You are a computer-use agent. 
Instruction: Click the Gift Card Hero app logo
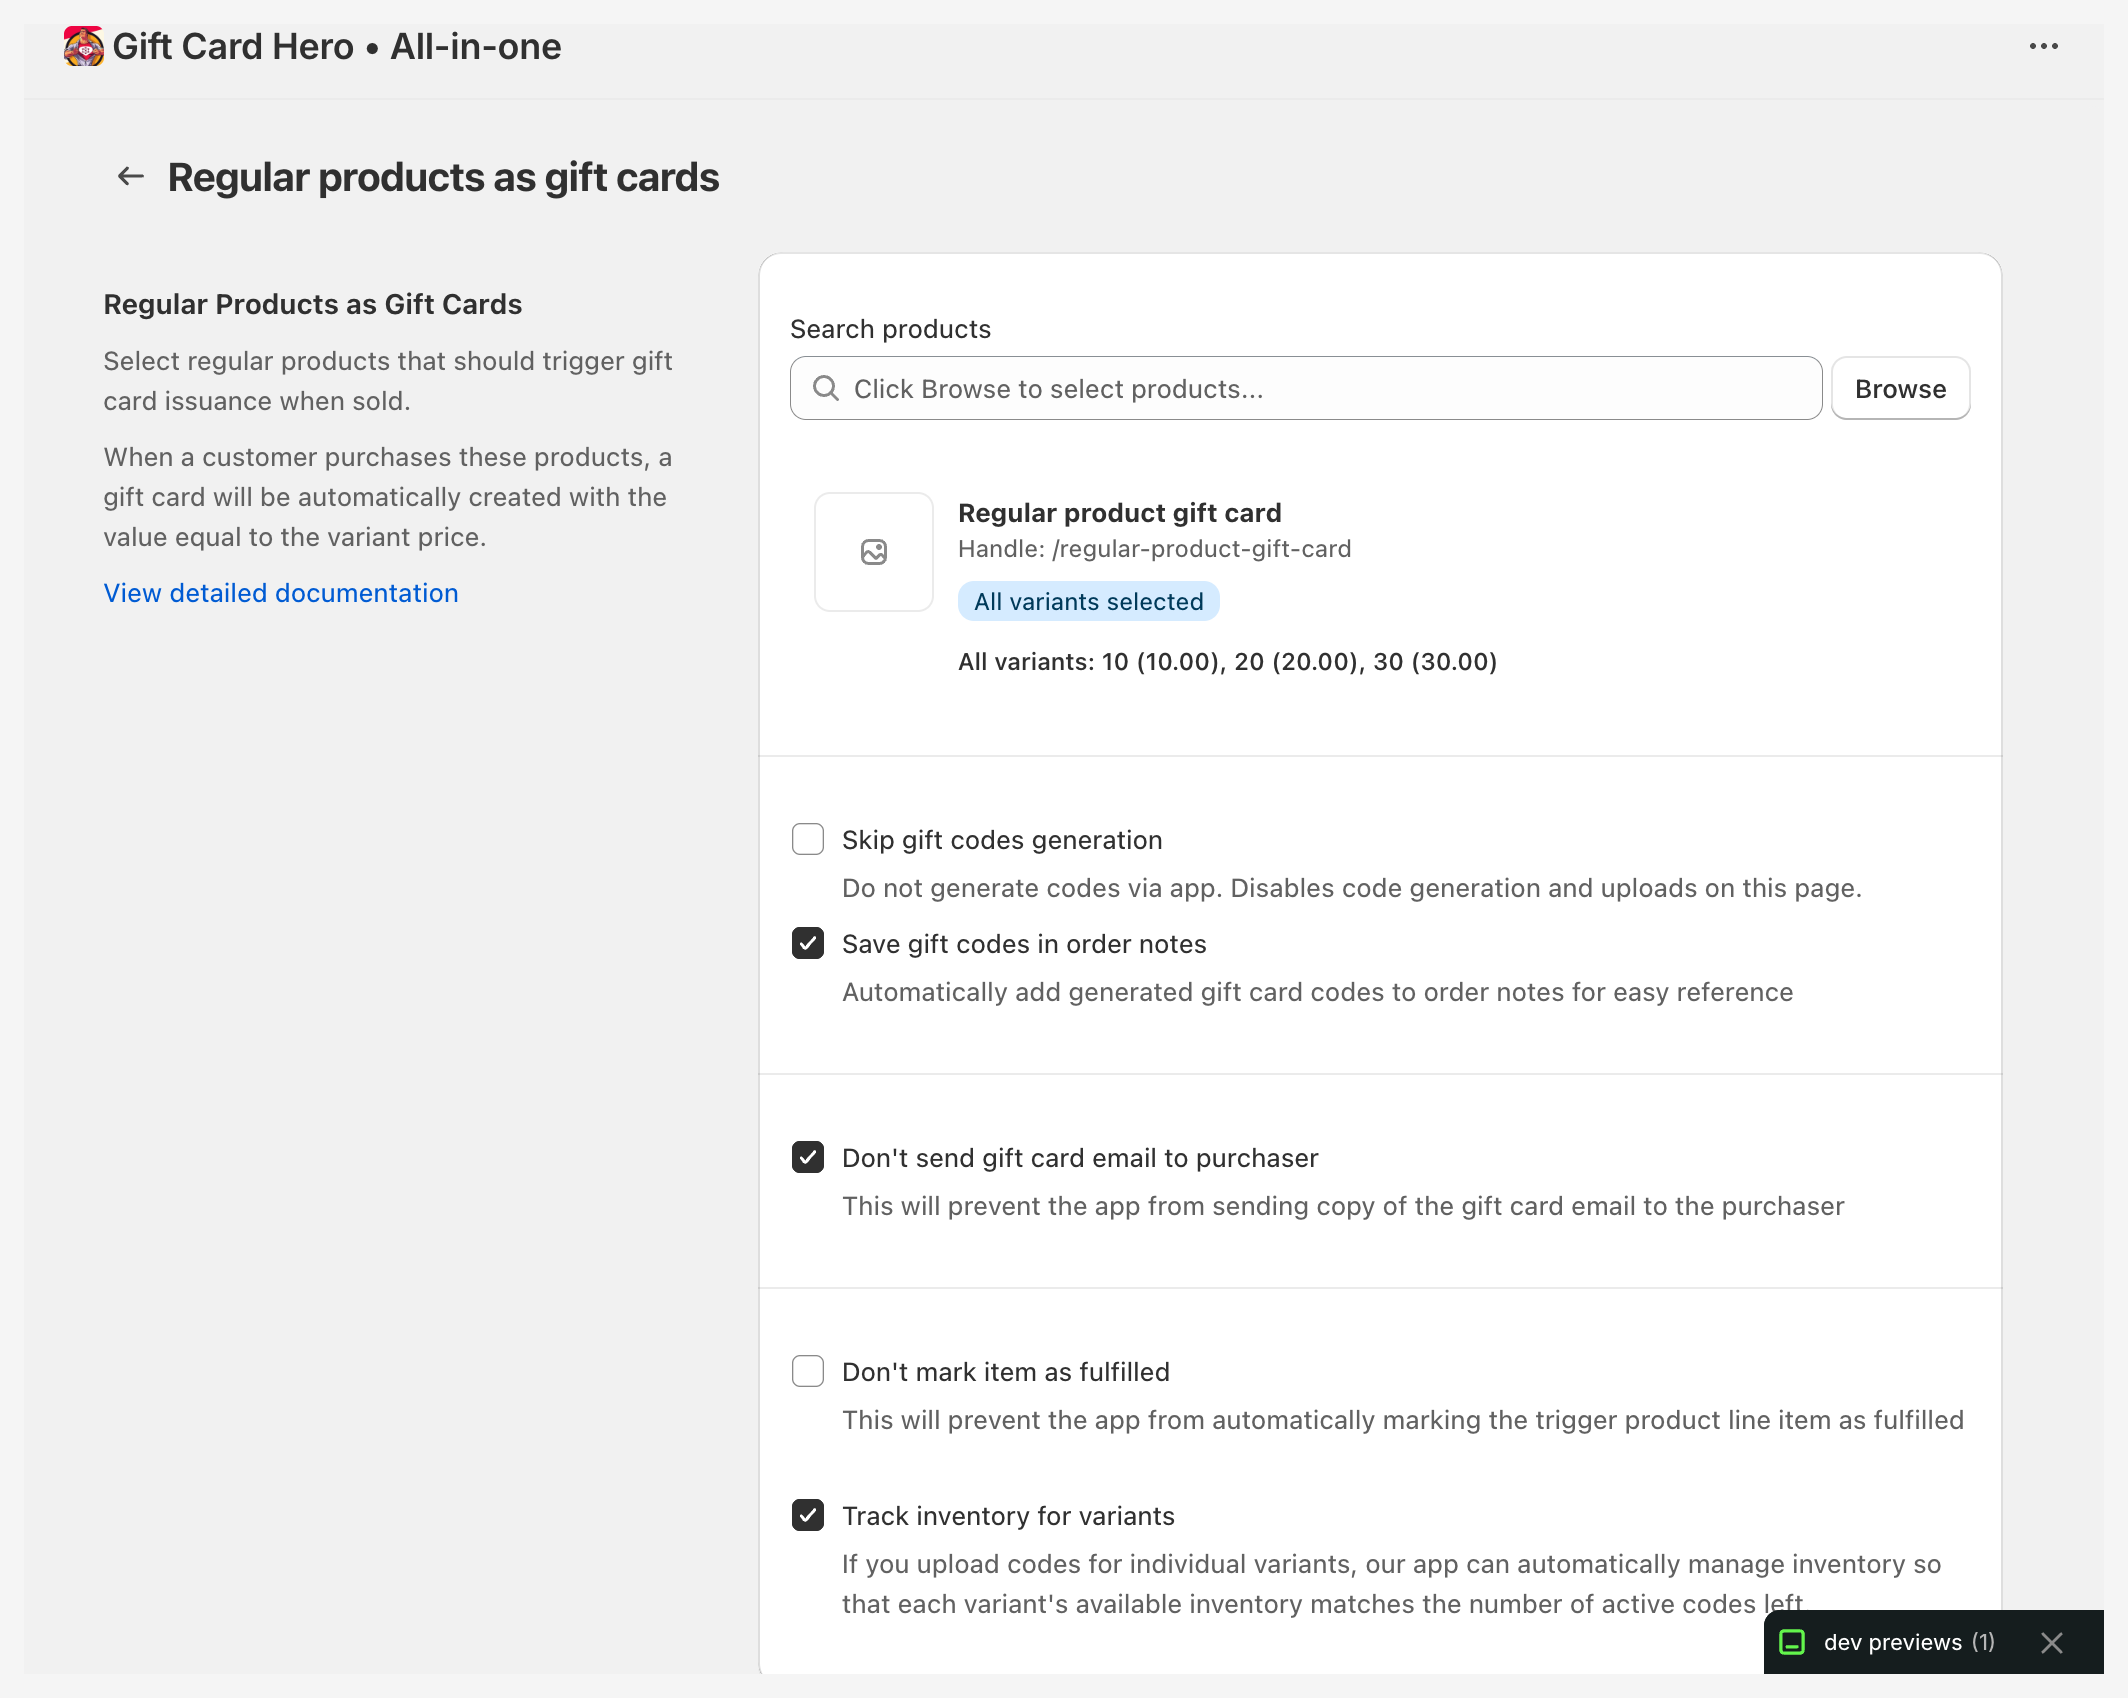(x=83, y=46)
